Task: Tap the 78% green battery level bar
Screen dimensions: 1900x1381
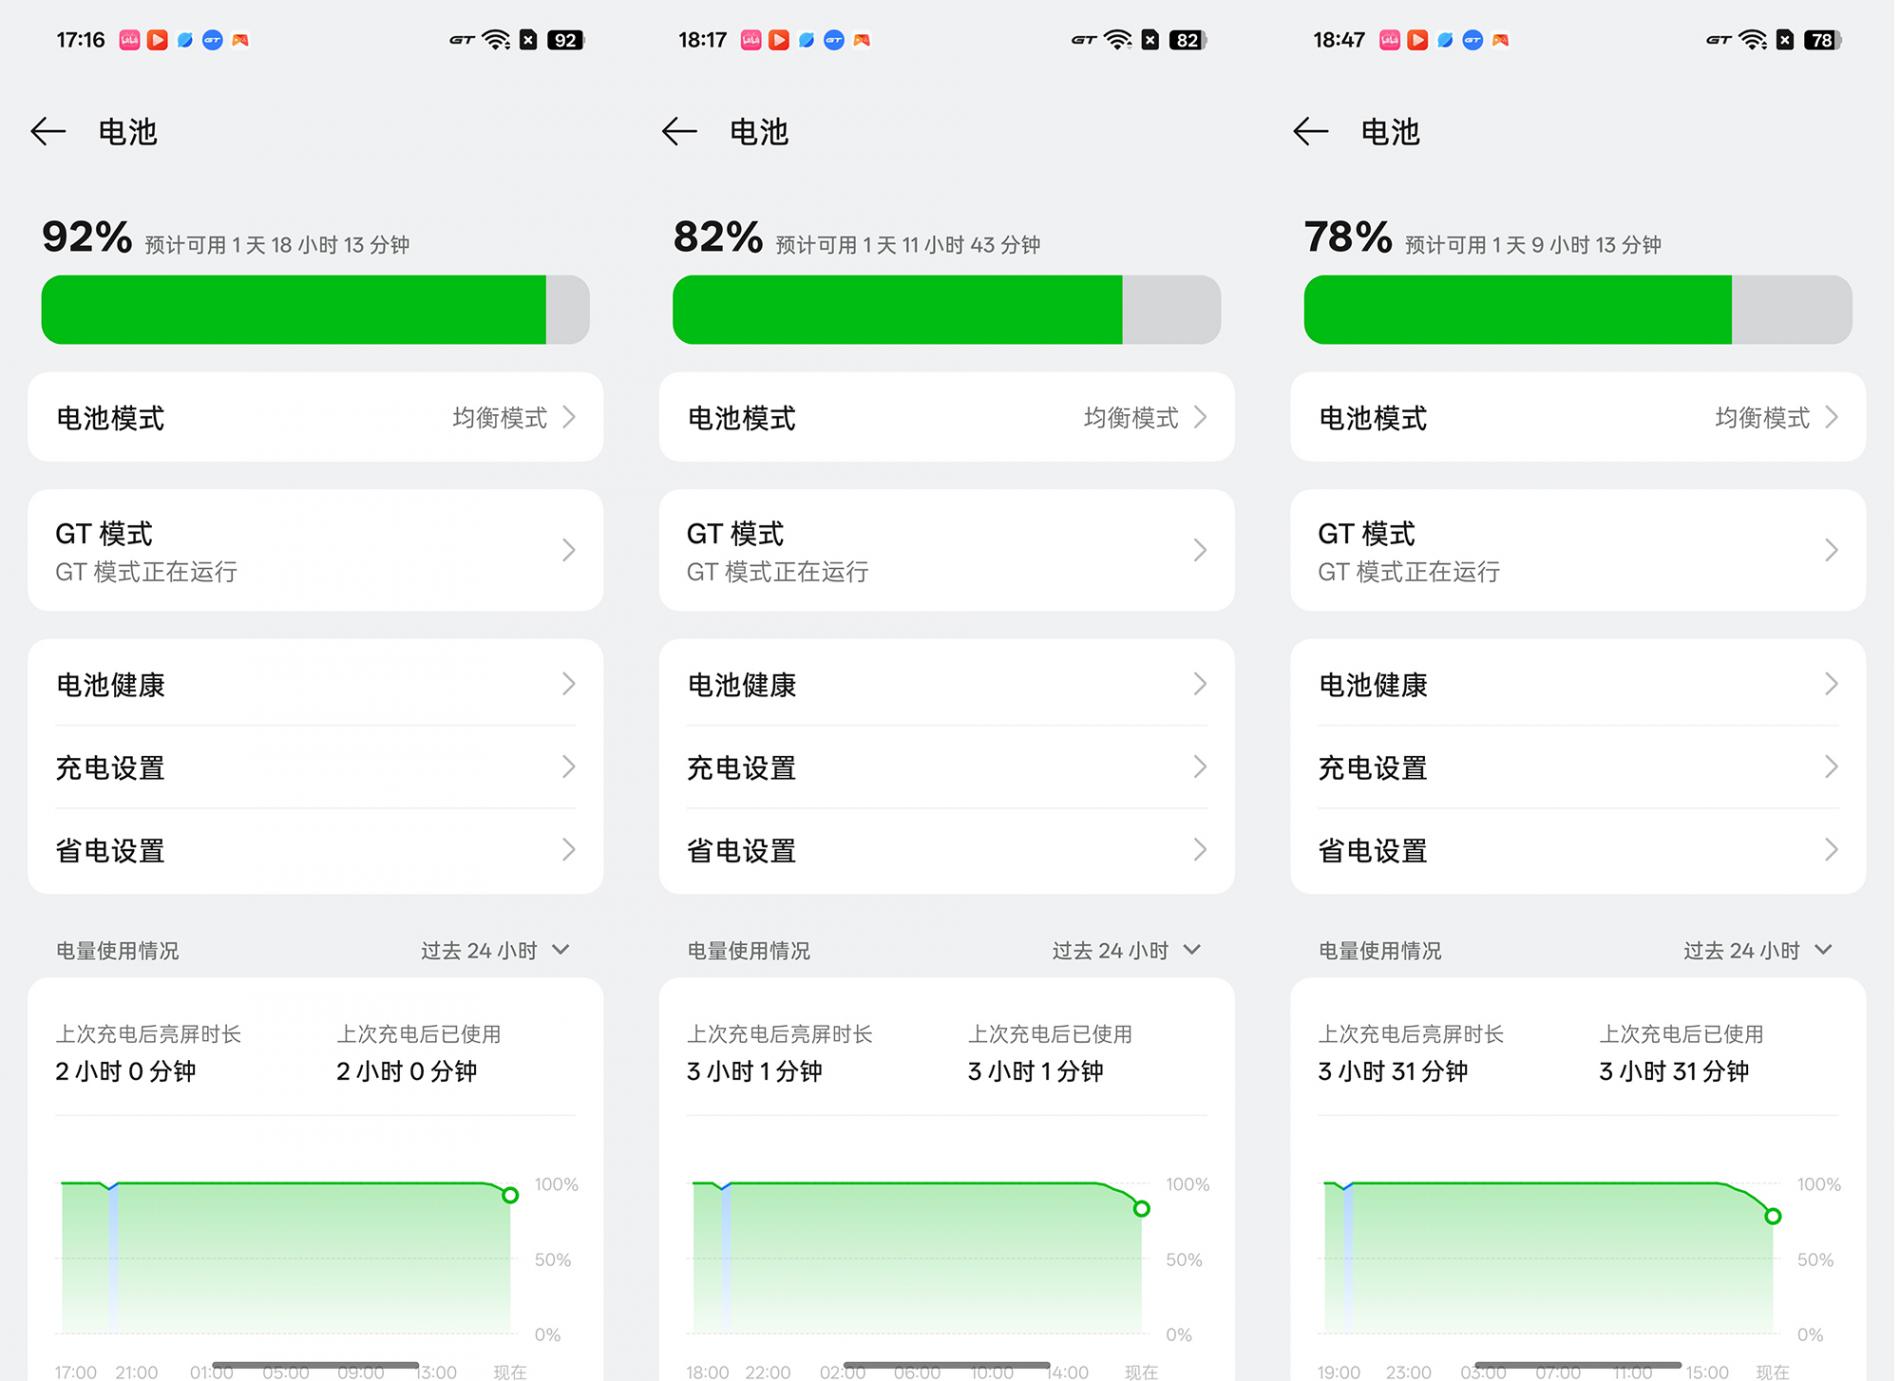Action: [1578, 310]
